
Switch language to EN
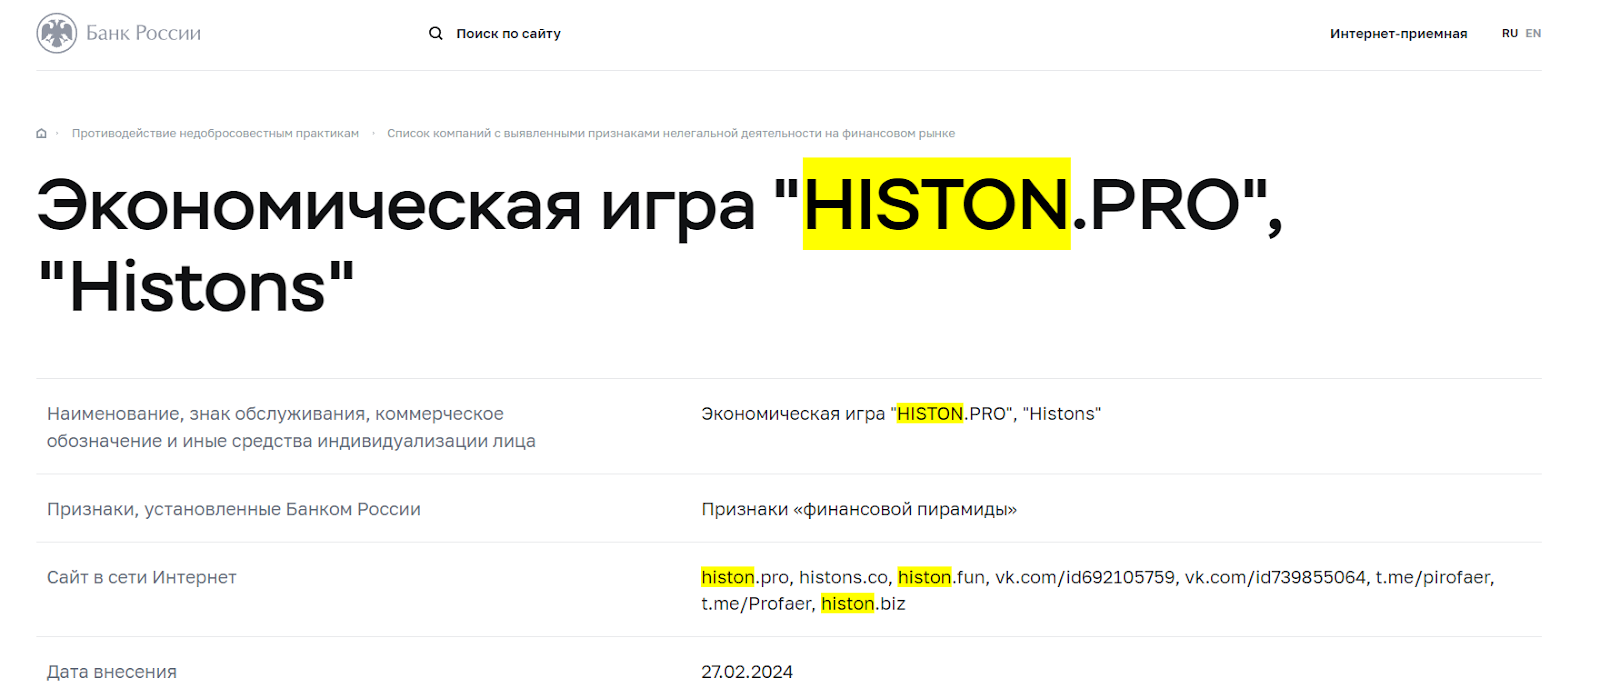tap(1533, 33)
